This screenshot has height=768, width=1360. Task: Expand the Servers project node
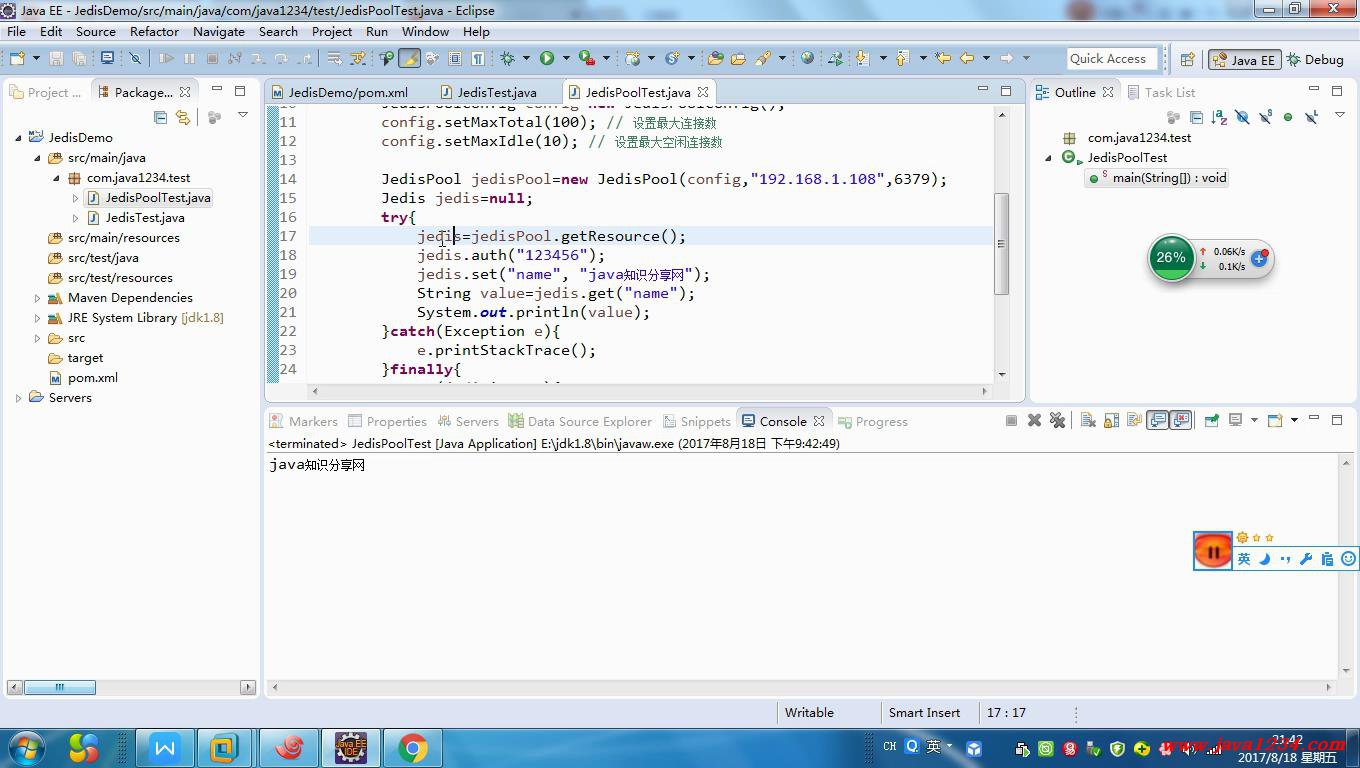pos(18,398)
